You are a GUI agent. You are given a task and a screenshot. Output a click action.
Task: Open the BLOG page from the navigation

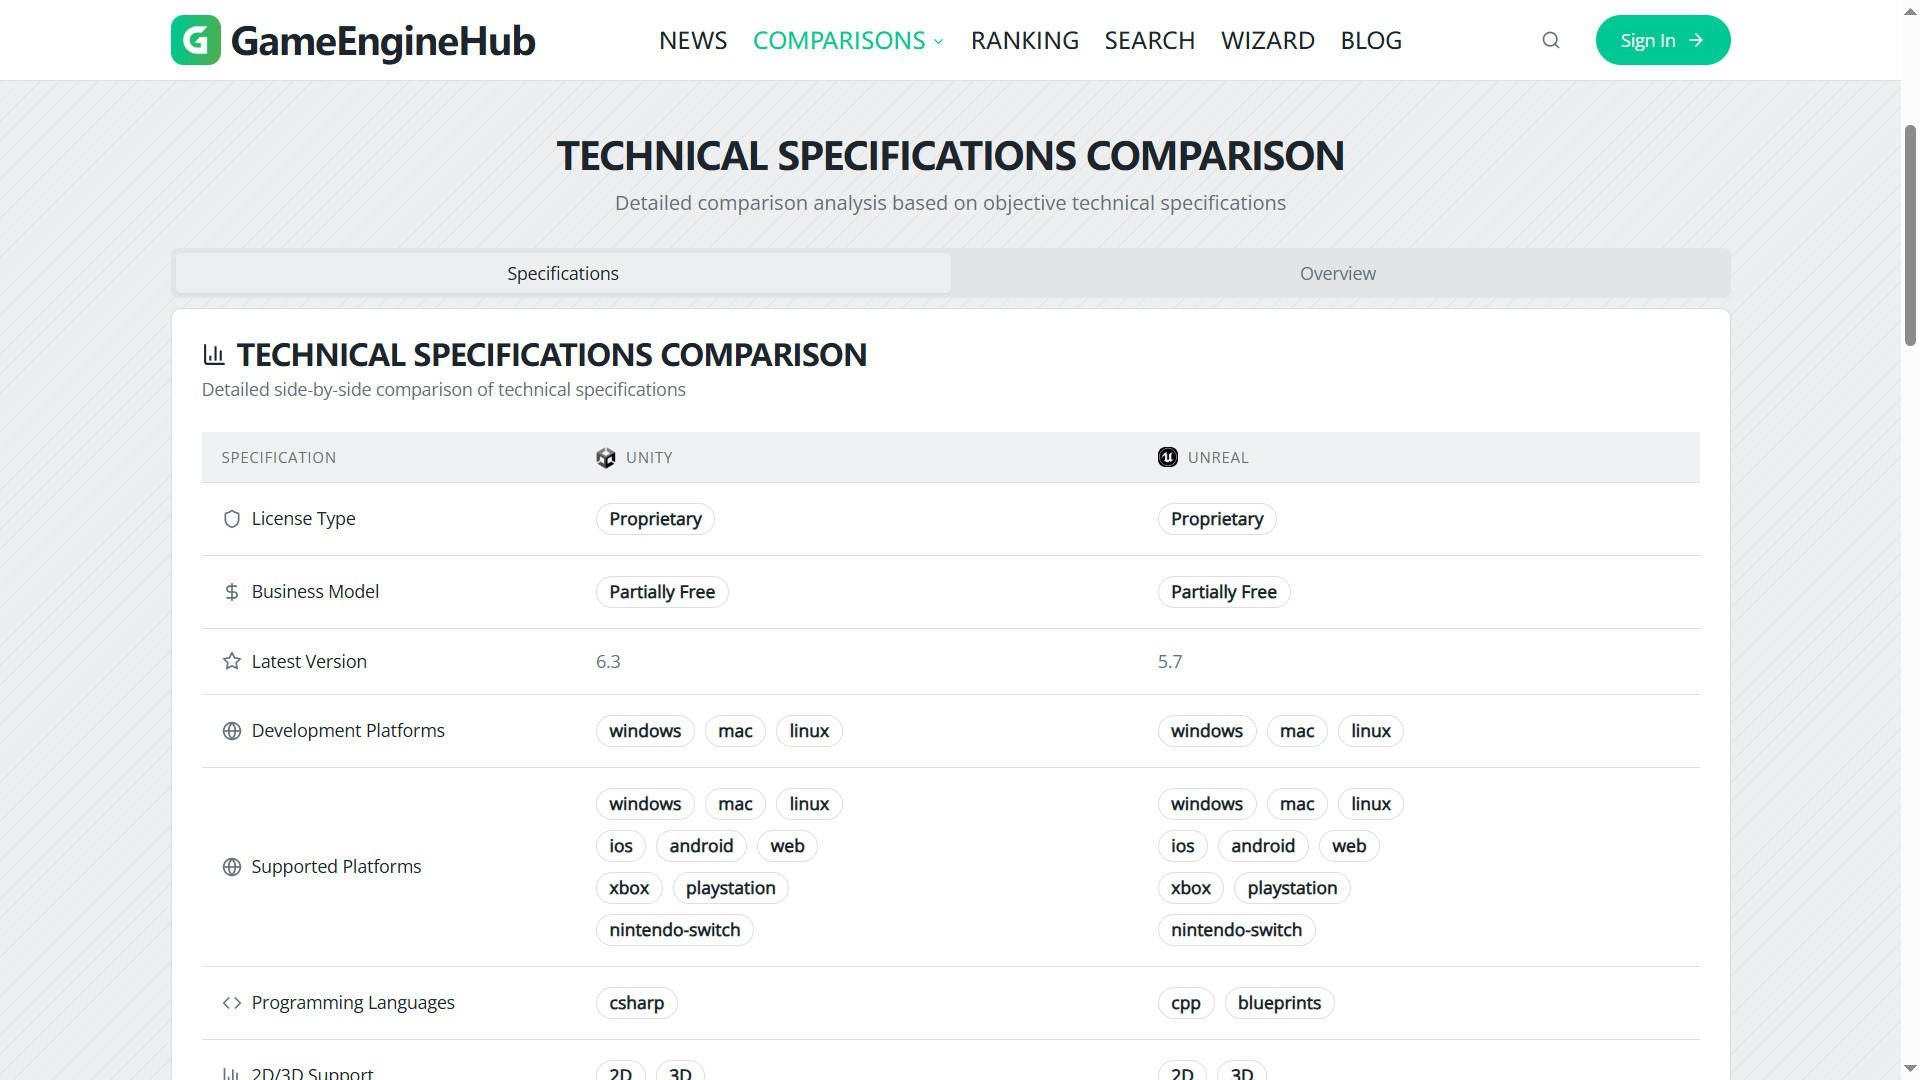pos(1371,40)
